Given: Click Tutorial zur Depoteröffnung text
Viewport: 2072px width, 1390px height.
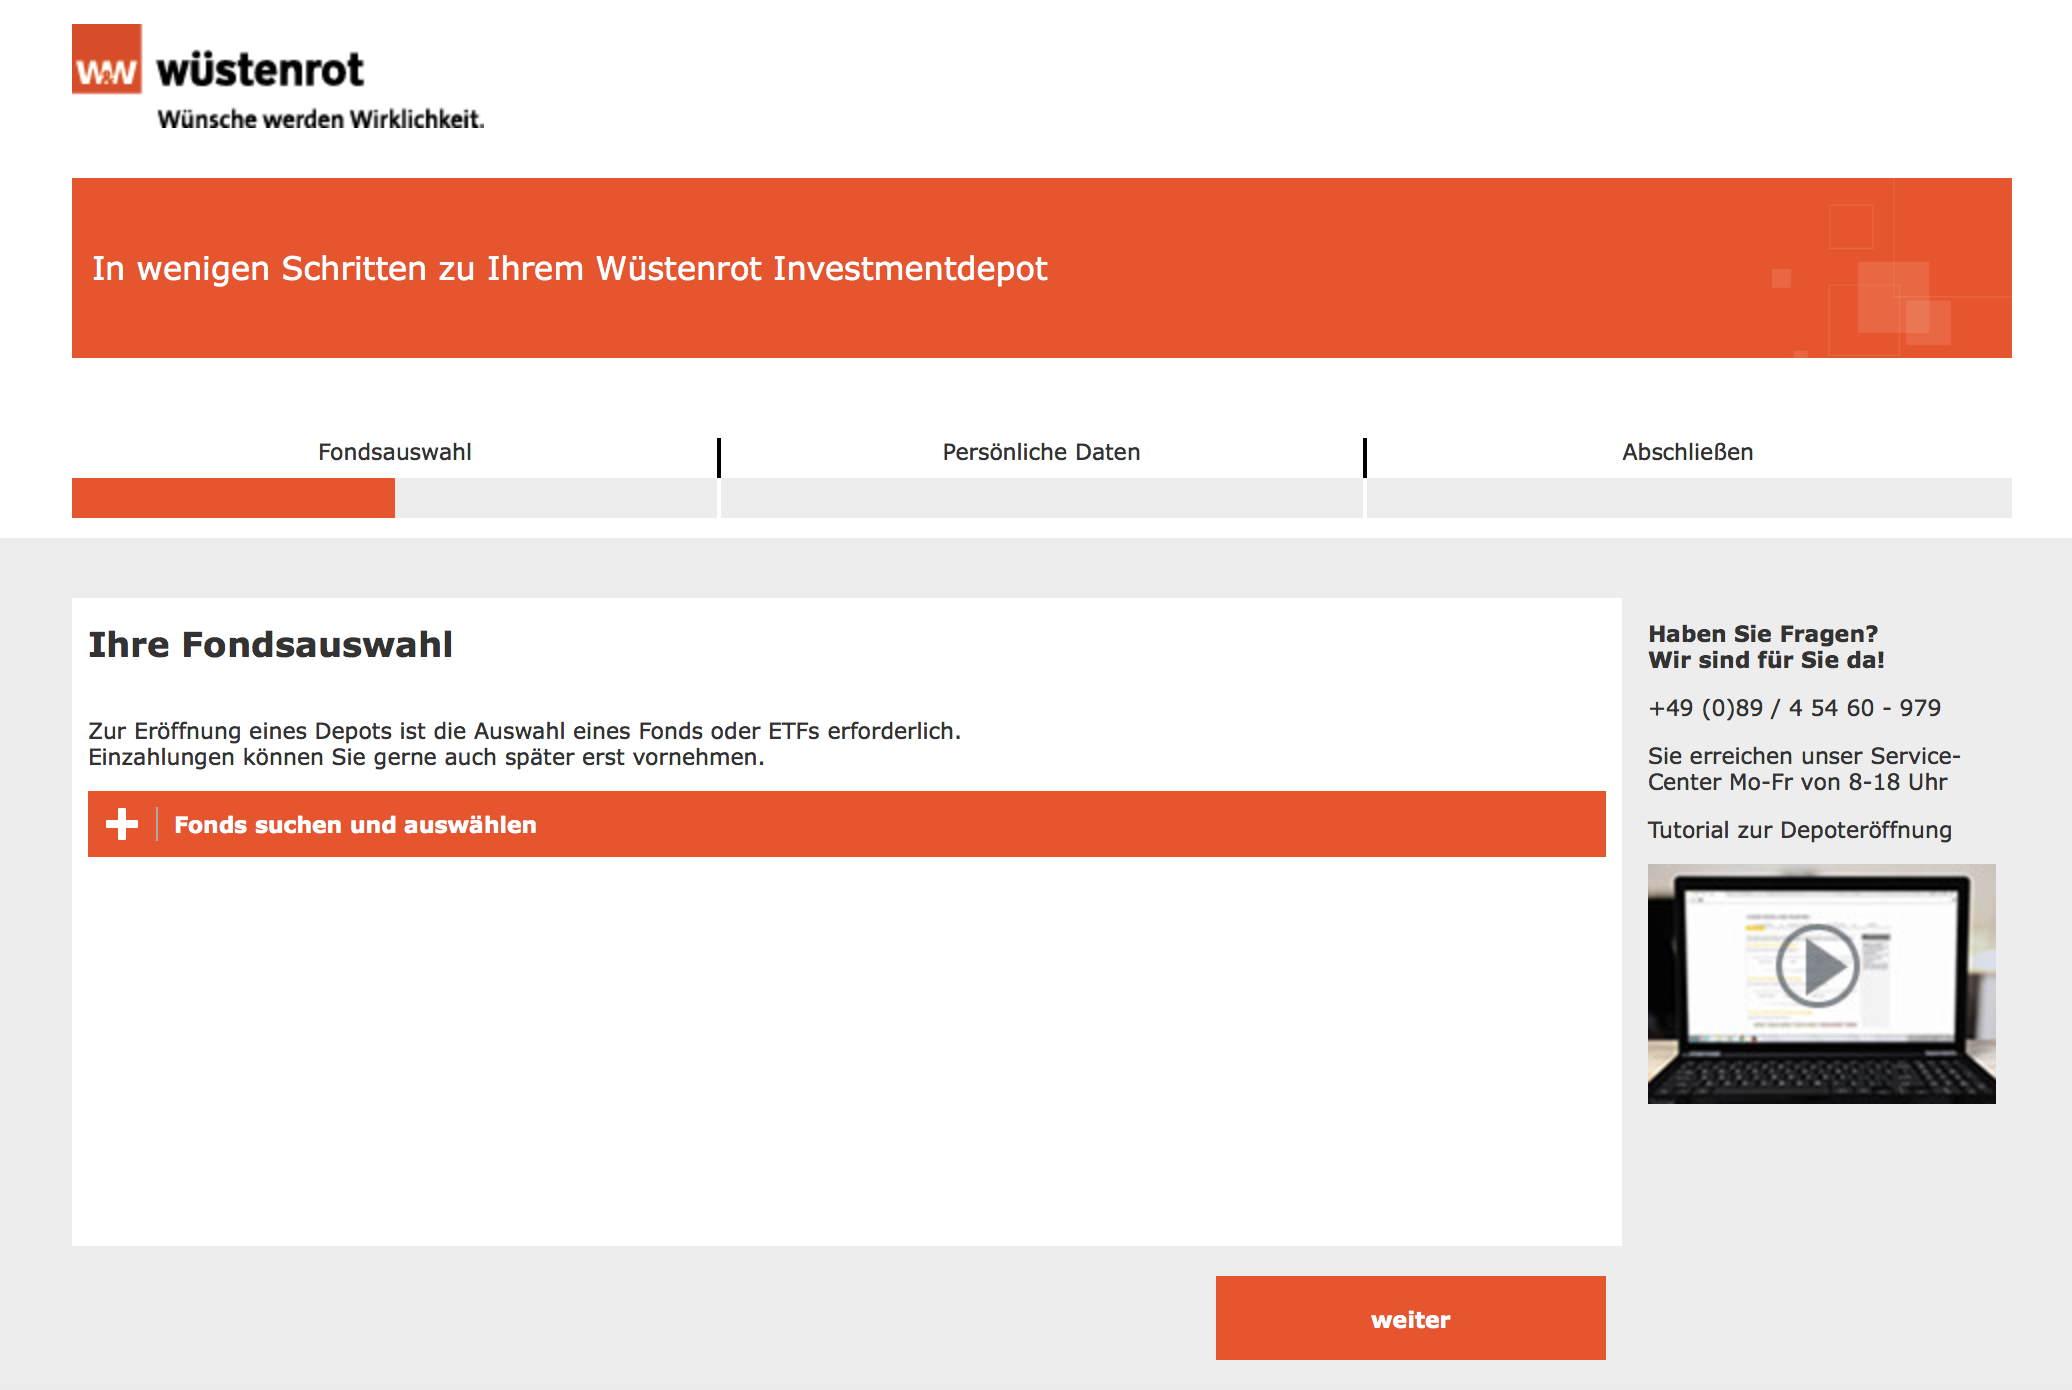Looking at the screenshot, I should pyautogui.click(x=1799, y=830).
